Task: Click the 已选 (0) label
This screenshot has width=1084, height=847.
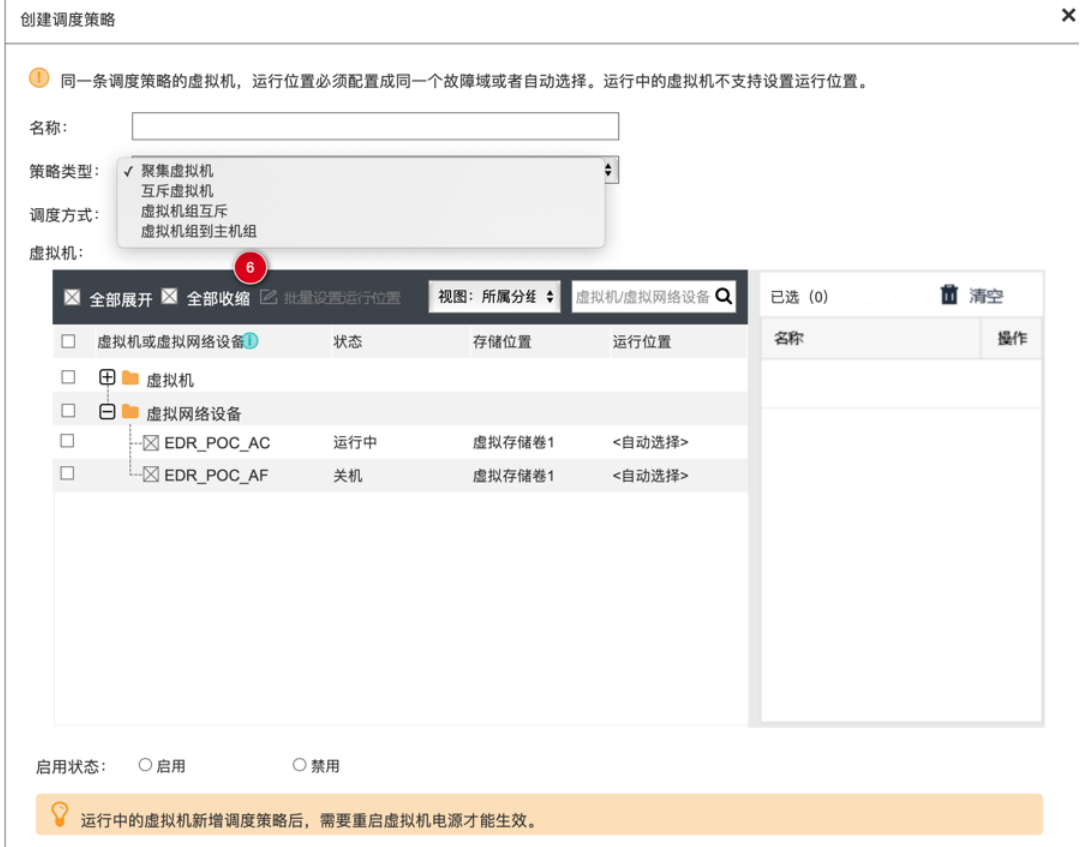Action: (799, 297)
